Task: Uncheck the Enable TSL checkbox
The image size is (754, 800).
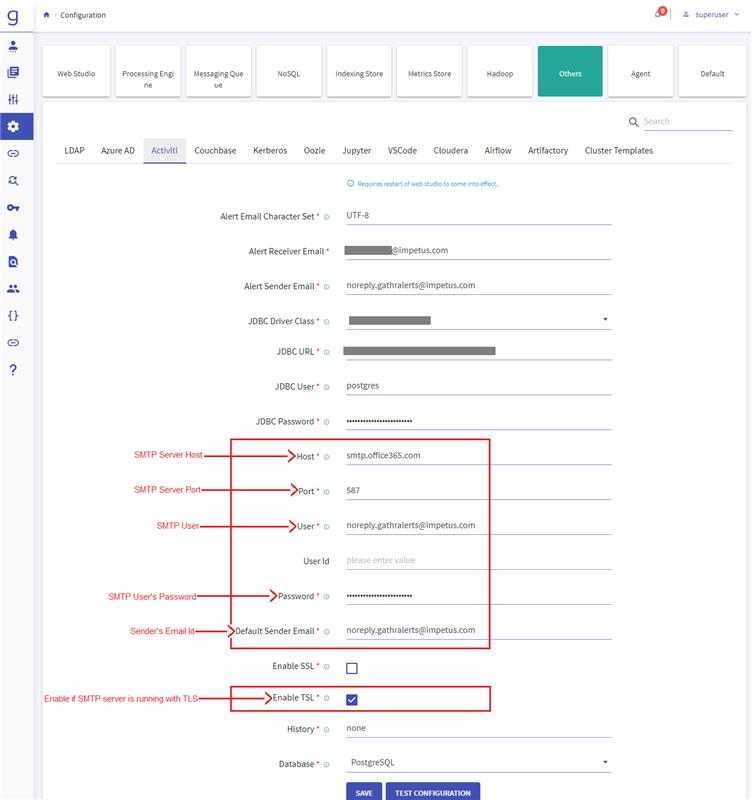Action: [x=351, y=699]
